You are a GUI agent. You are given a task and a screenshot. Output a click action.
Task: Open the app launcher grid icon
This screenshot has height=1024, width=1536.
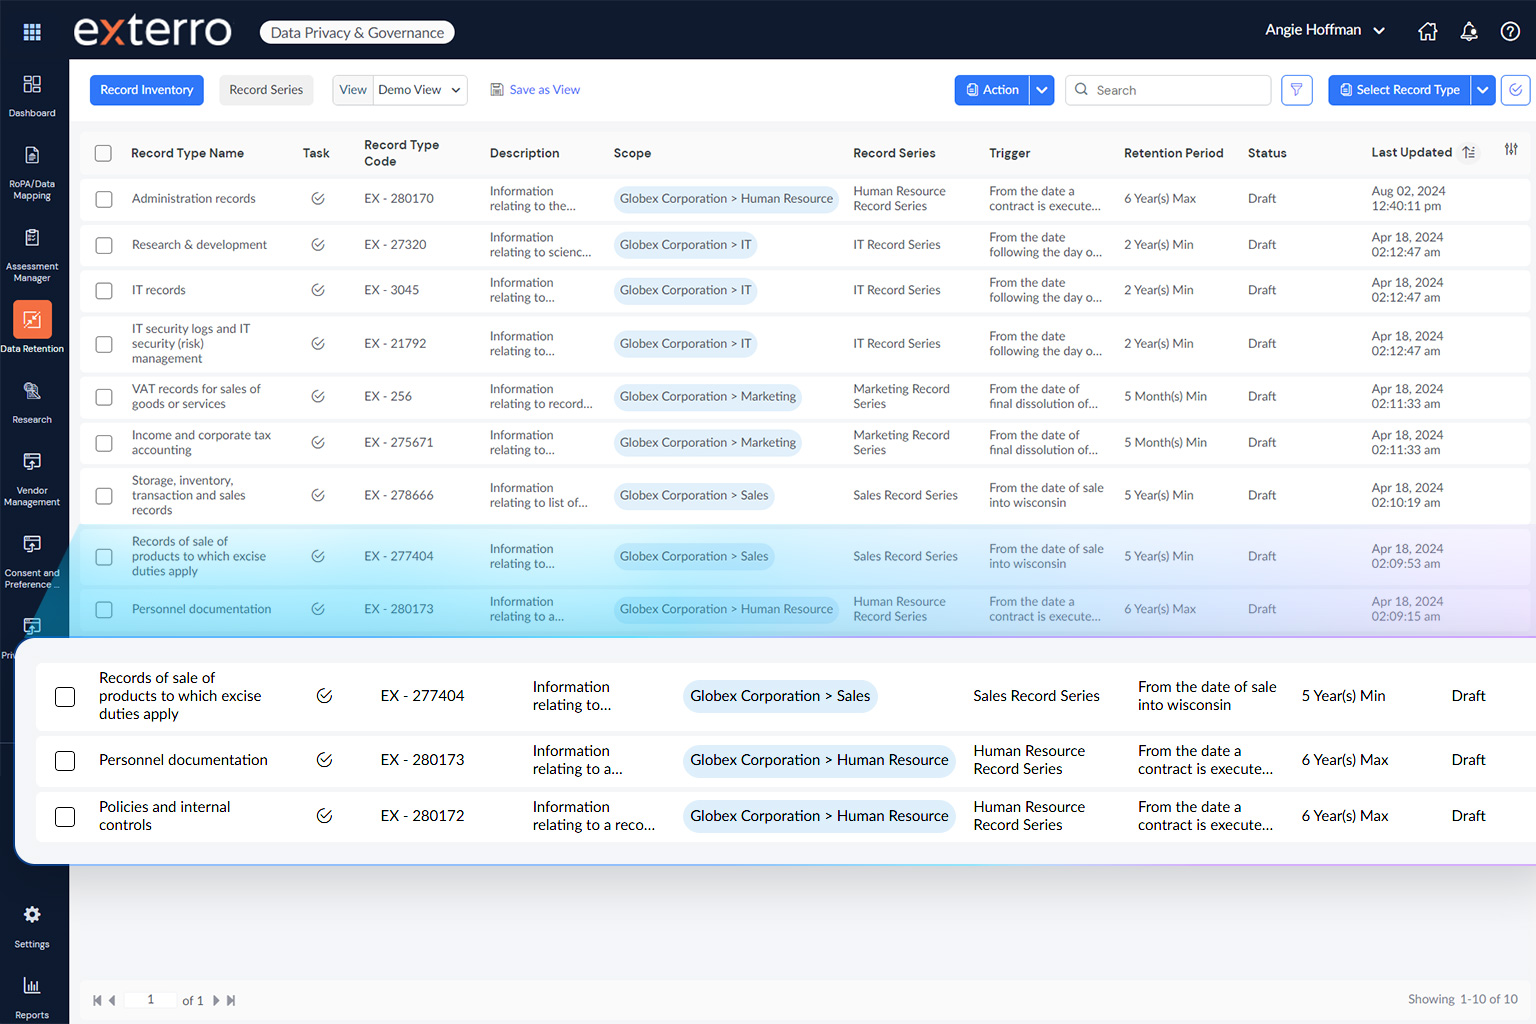coord(32,32)
